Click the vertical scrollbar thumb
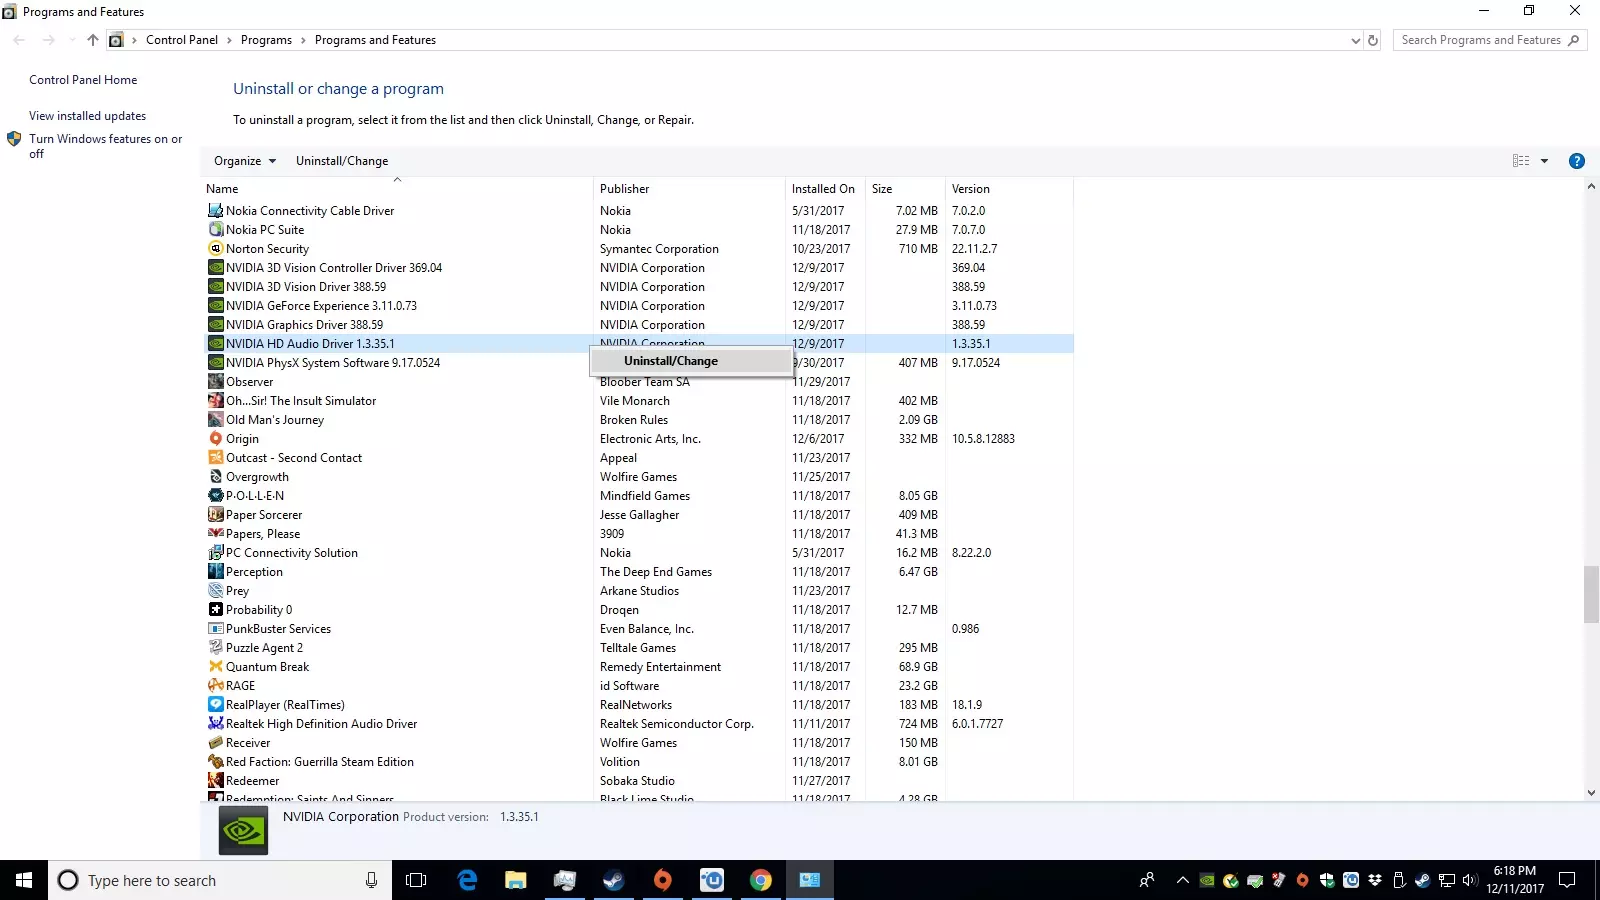The width and height of the screenshot is (1600, 900). pos(1591,594)
